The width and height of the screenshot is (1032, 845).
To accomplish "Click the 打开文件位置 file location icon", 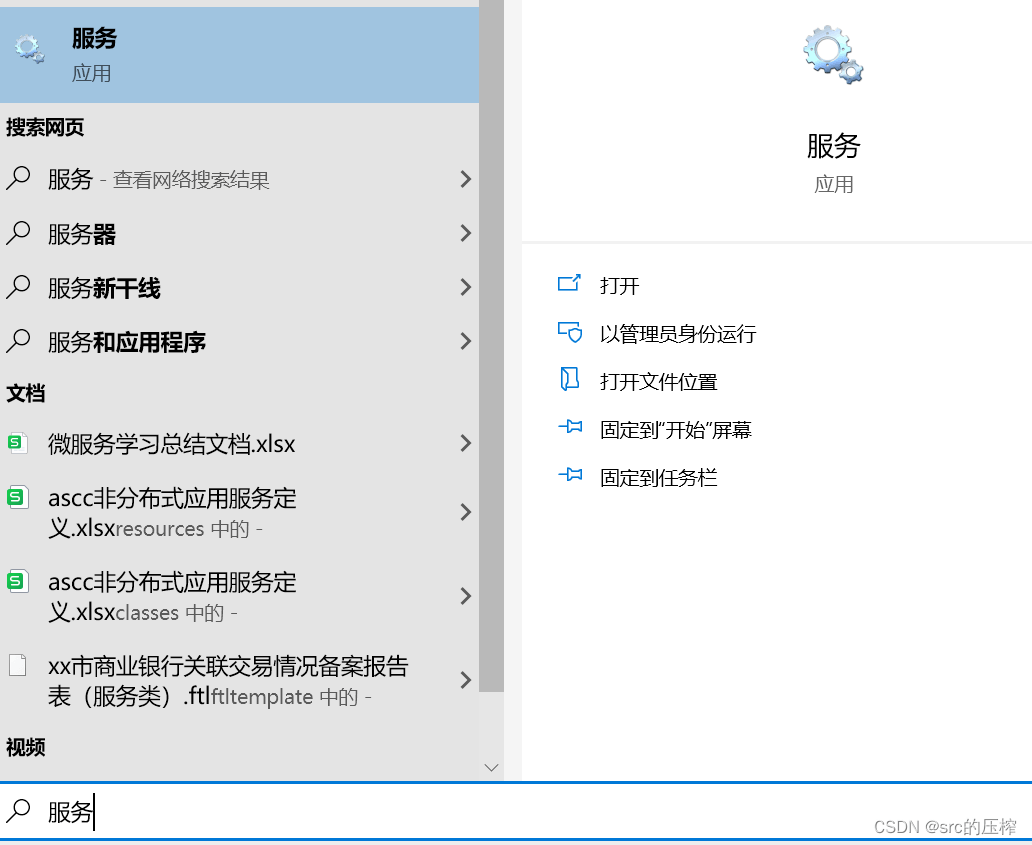I will pyautogui.click(x=569, y=379).
